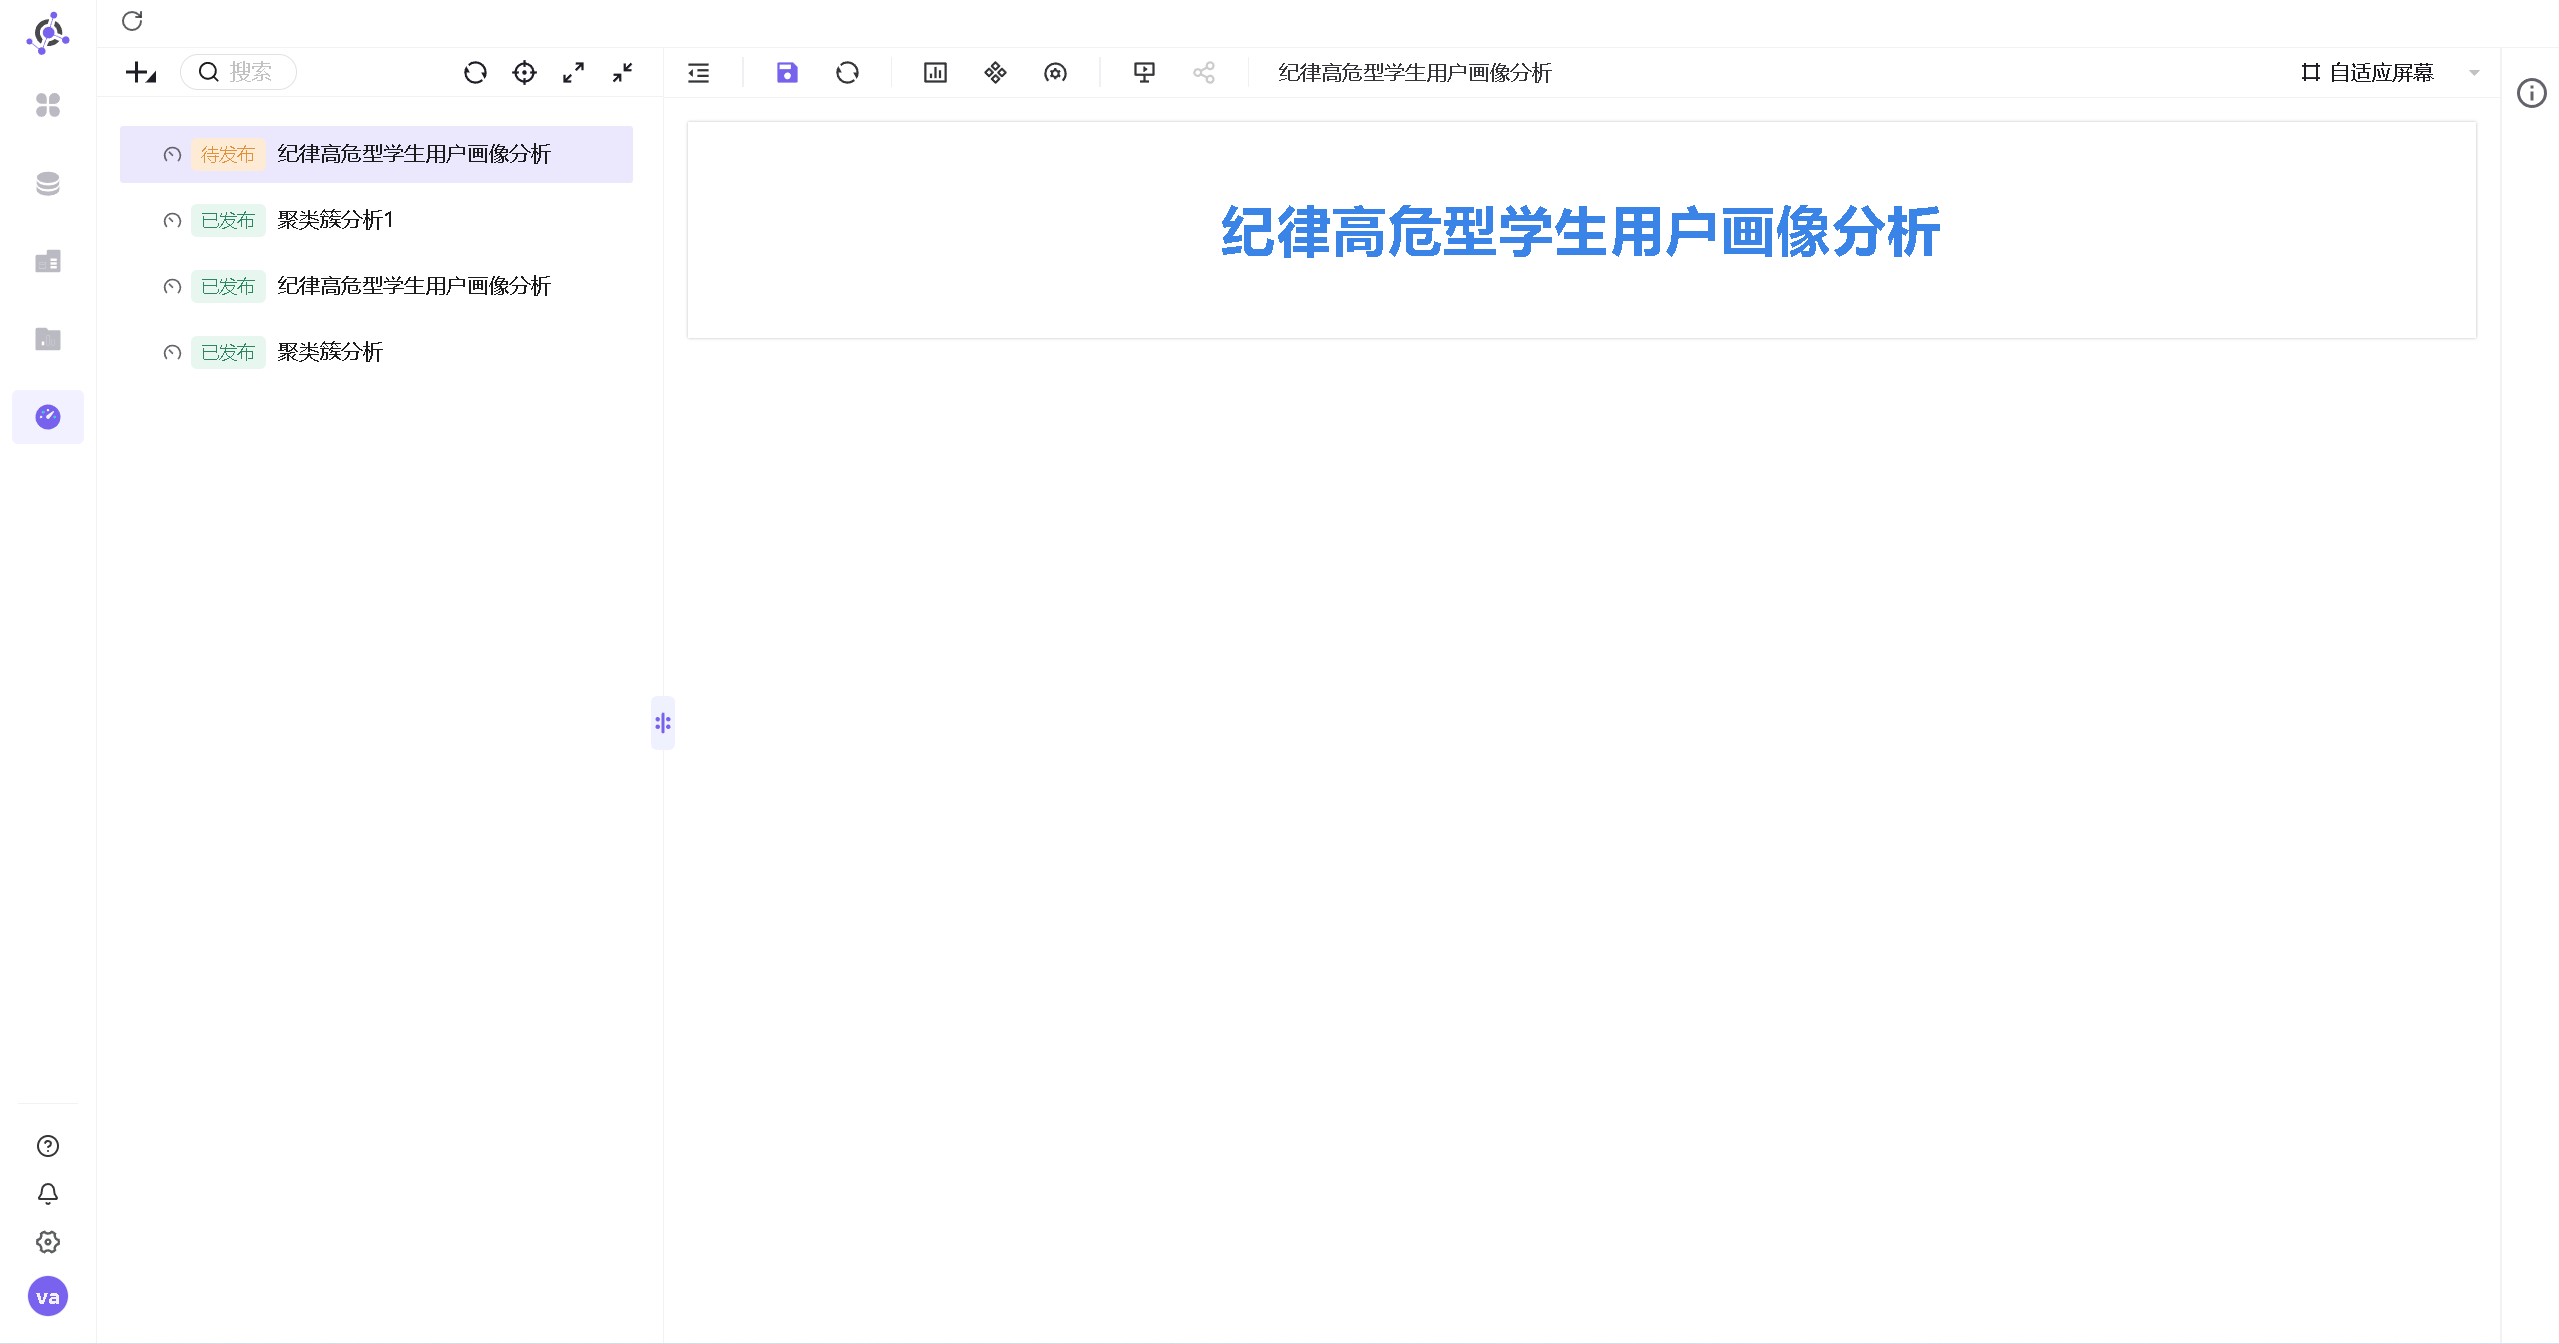Viewport: 2559px width, 1344px height.
Task: Open the help question mark icon
Action: click(x=48, y=1146)
